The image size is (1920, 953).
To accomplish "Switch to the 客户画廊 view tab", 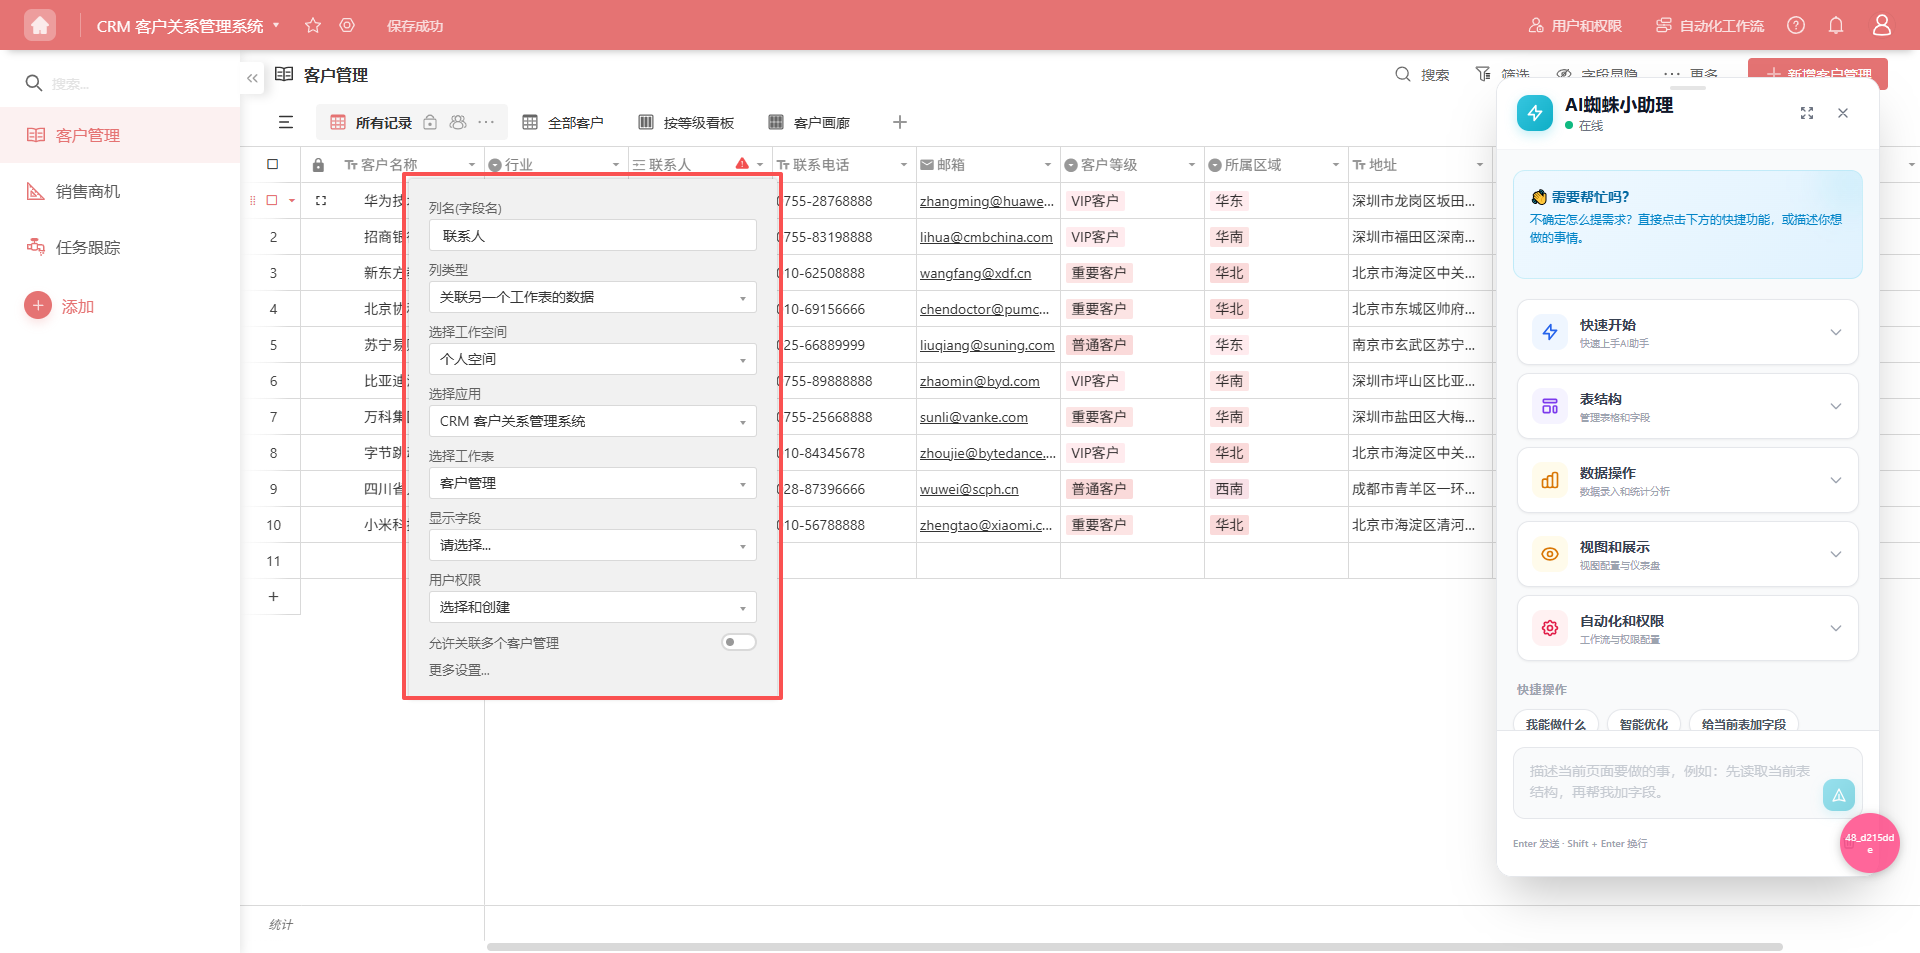I will coord(810,122).
